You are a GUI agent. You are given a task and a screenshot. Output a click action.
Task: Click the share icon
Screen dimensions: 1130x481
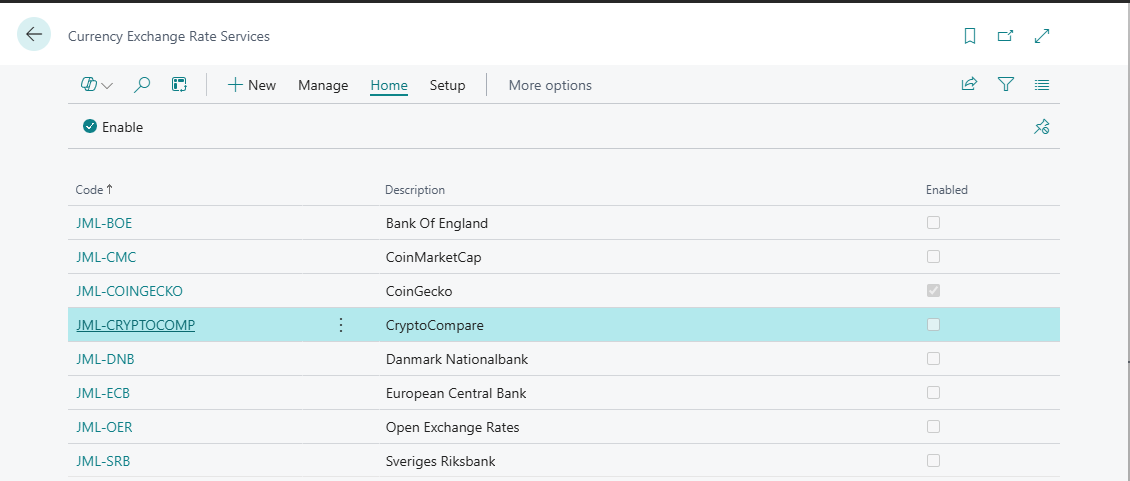(968, 85)
